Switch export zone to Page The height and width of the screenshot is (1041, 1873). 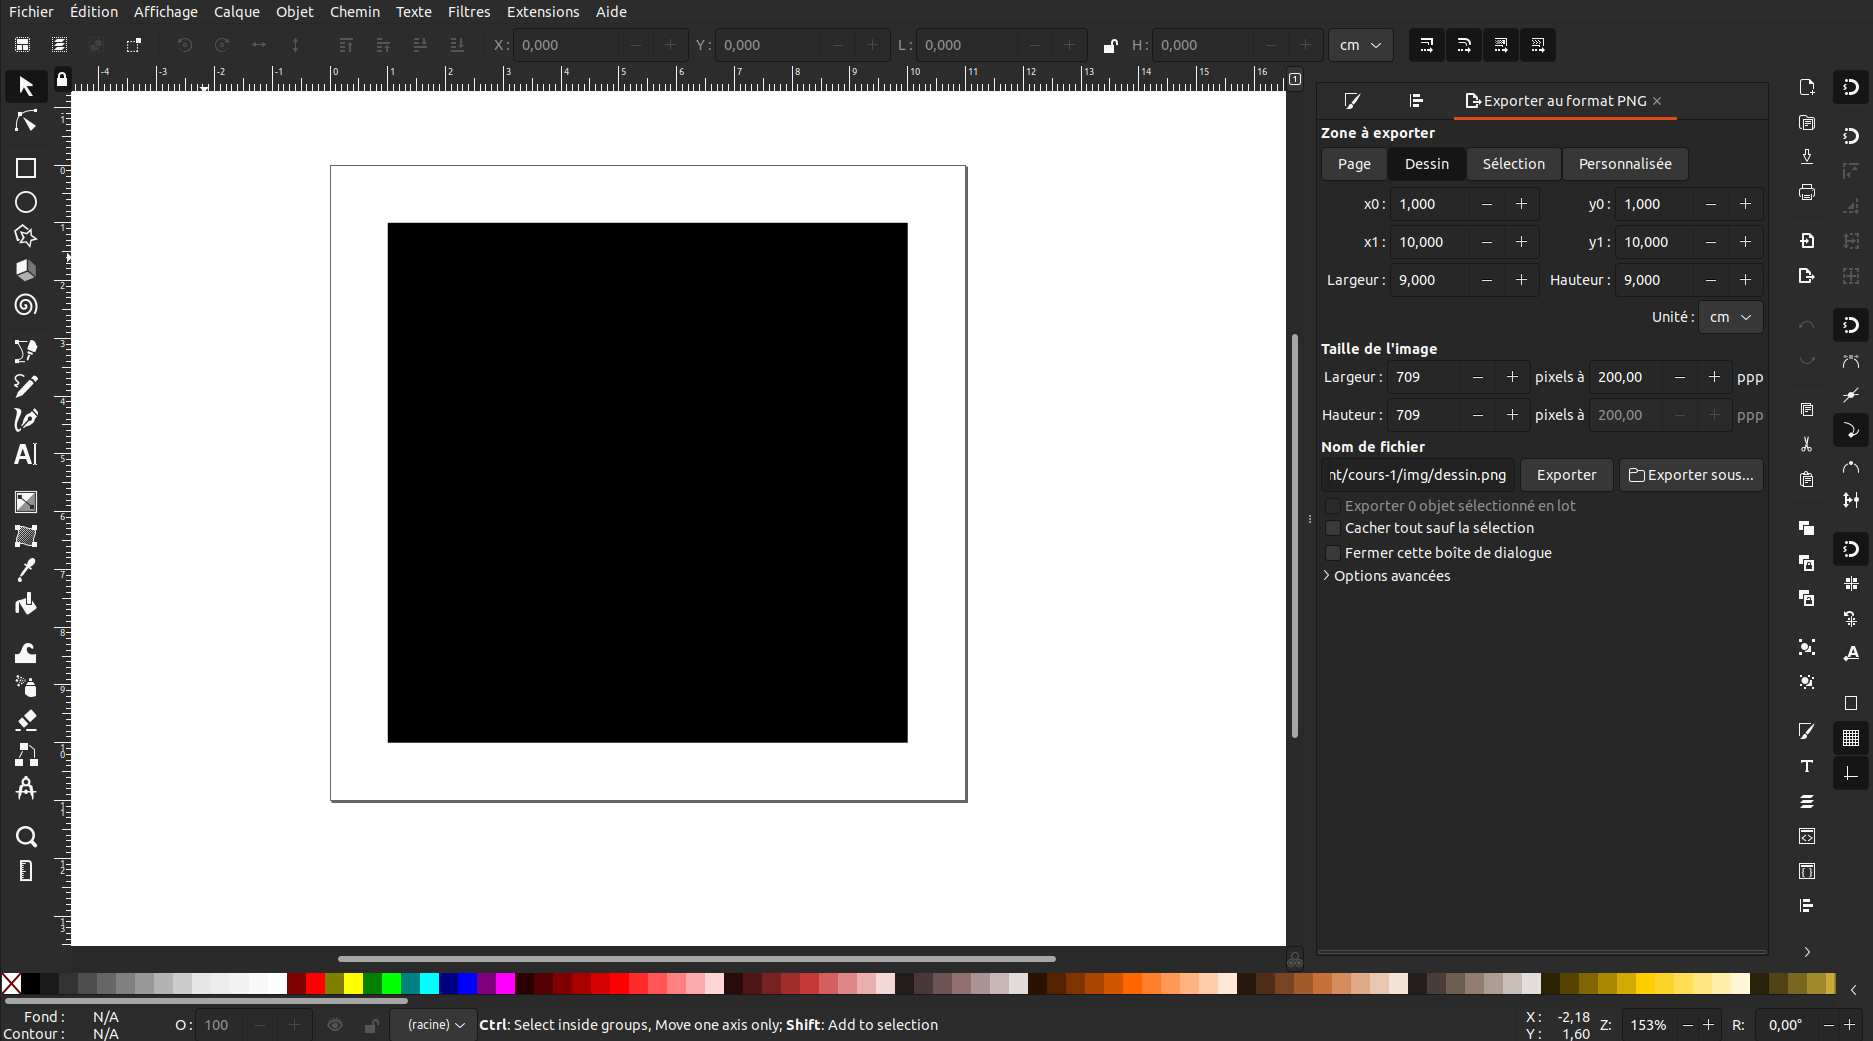(1354, 164)
